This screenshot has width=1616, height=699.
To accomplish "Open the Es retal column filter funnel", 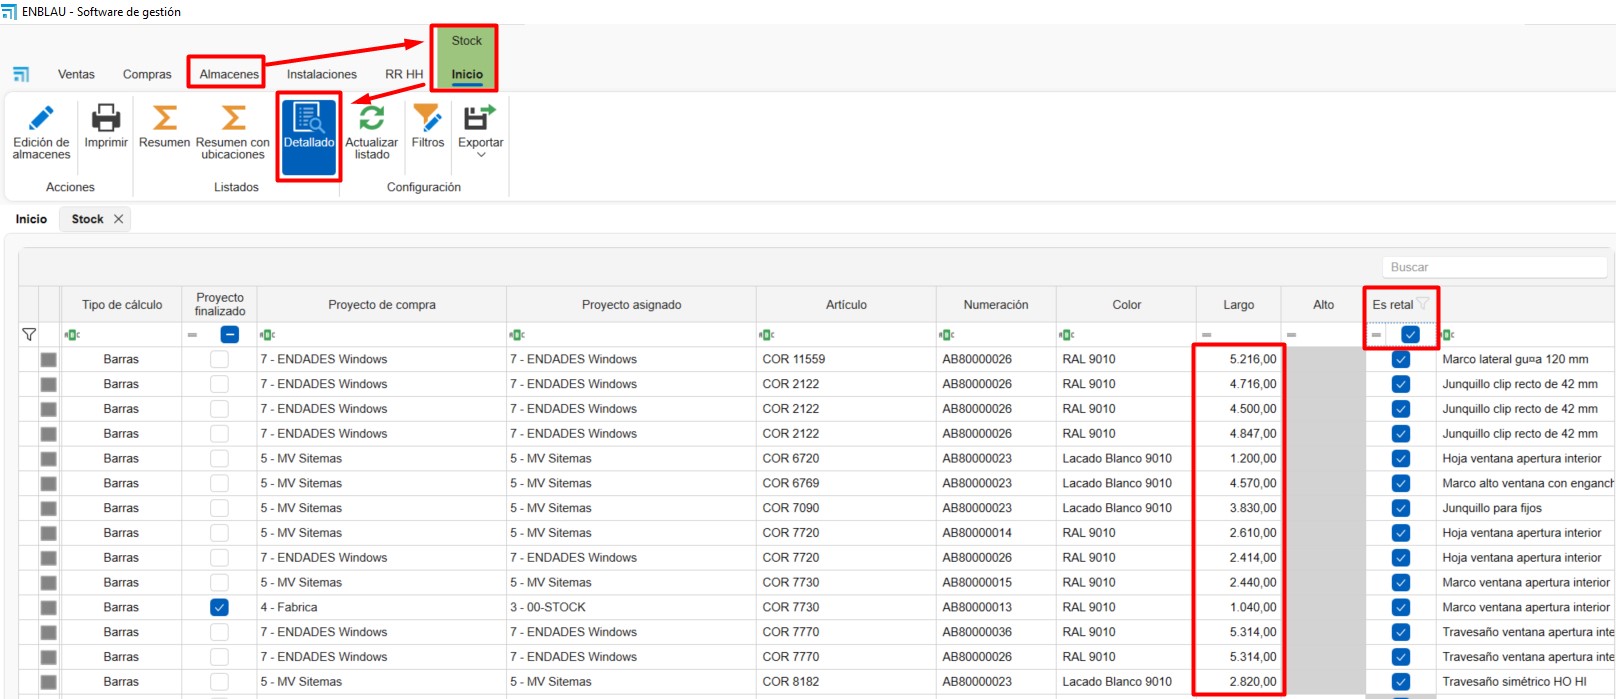I will point(1423,304).
